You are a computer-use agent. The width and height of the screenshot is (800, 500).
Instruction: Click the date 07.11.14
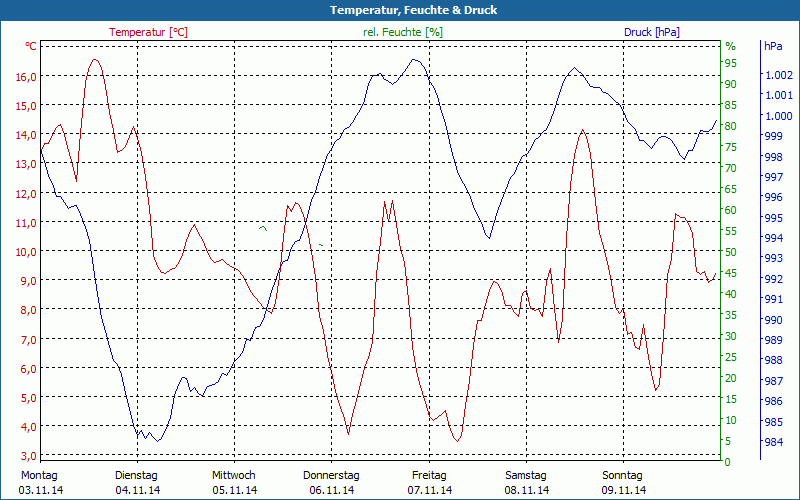click(430, 491)
